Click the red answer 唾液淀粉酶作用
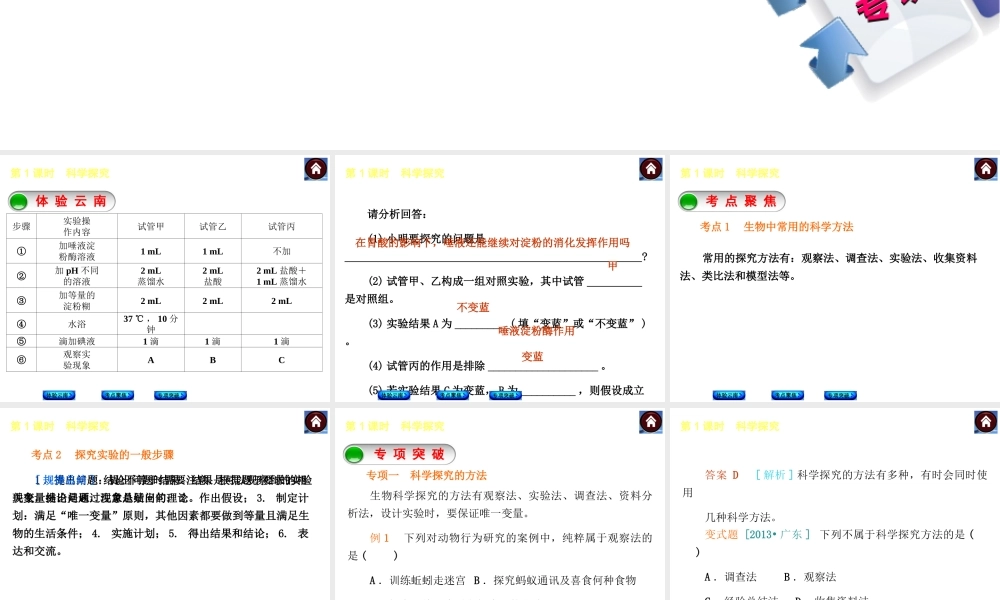 point(536,331)
